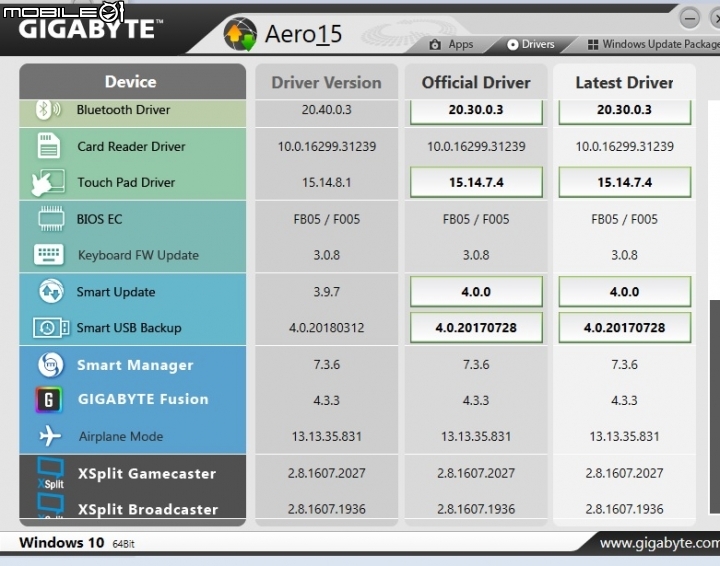Install Touch Pad official driver 15.14.7.4

point(476,182)
